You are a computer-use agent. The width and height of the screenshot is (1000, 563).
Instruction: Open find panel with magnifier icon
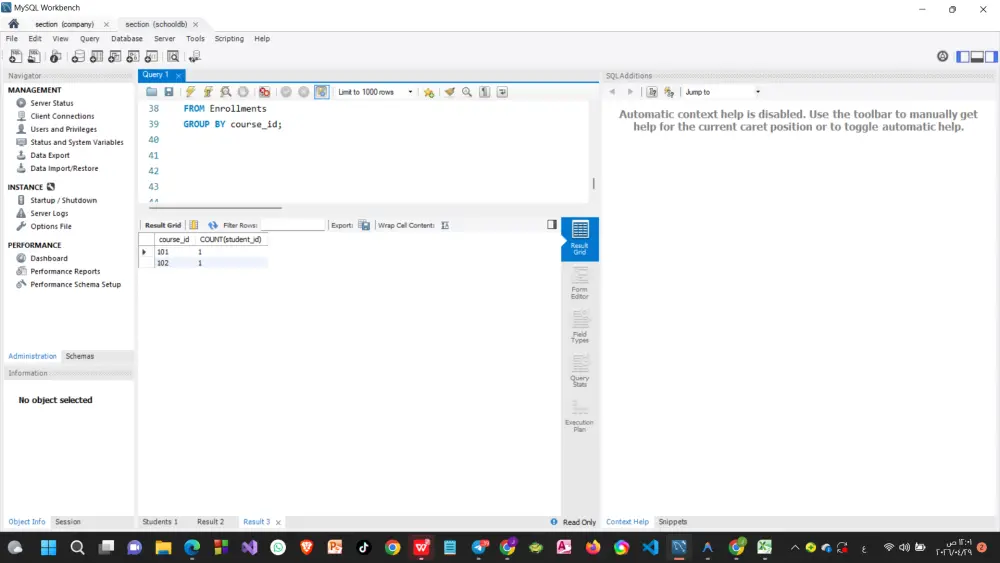(467, 92)
